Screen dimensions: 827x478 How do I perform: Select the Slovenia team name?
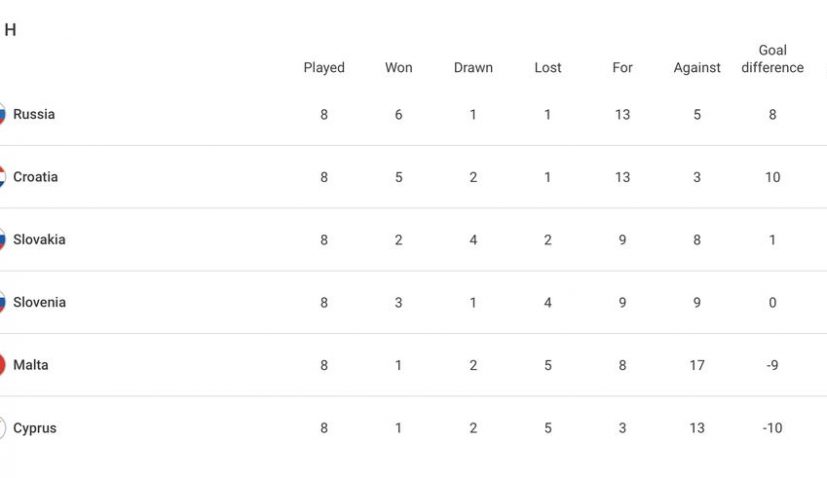point(39,303)
